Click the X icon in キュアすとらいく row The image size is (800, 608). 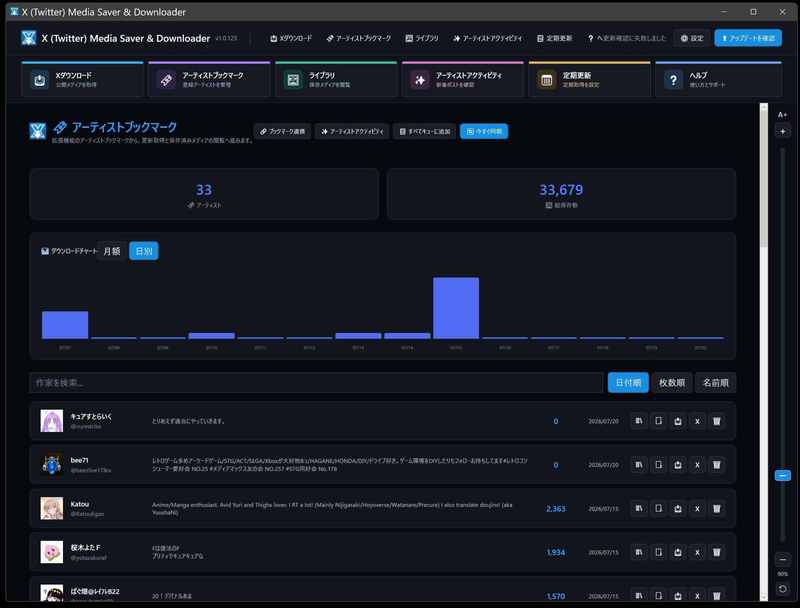click(697, 421)
